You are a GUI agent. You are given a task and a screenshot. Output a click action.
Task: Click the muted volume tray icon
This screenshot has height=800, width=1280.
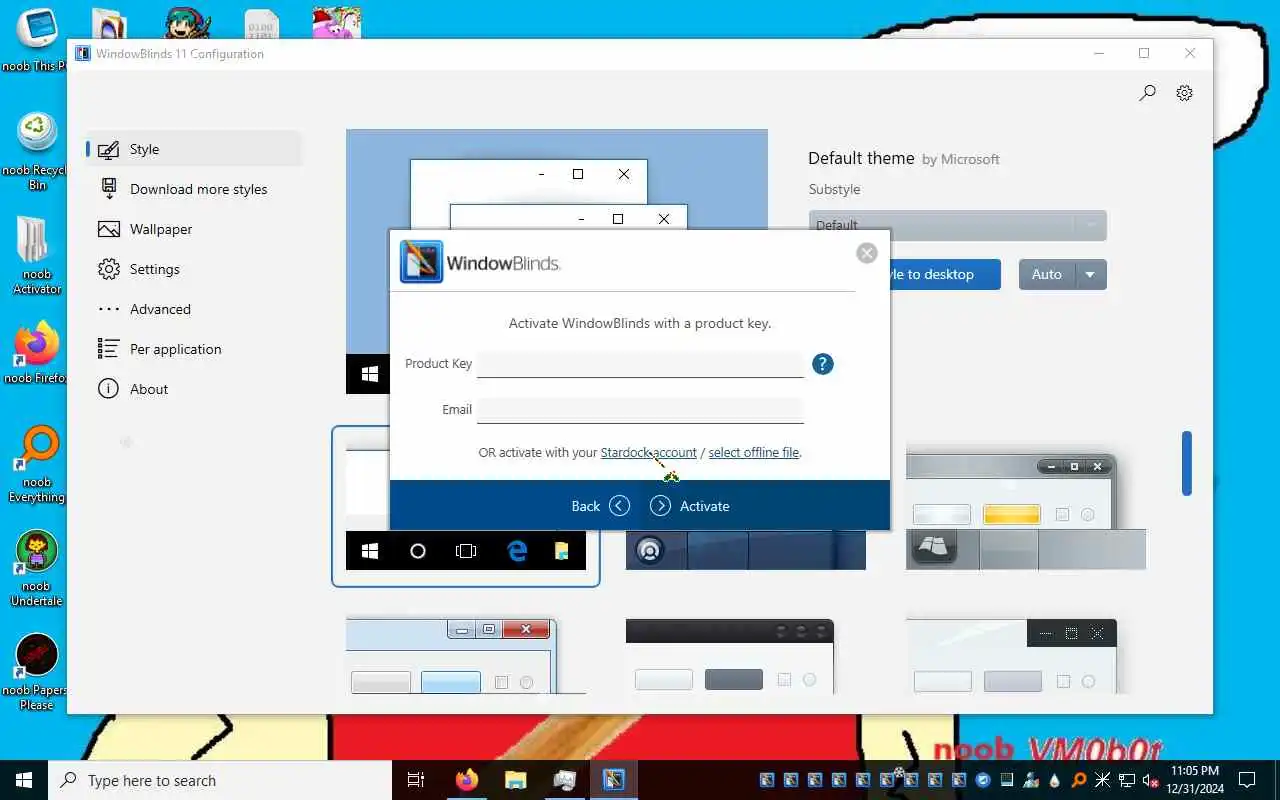1150,780
